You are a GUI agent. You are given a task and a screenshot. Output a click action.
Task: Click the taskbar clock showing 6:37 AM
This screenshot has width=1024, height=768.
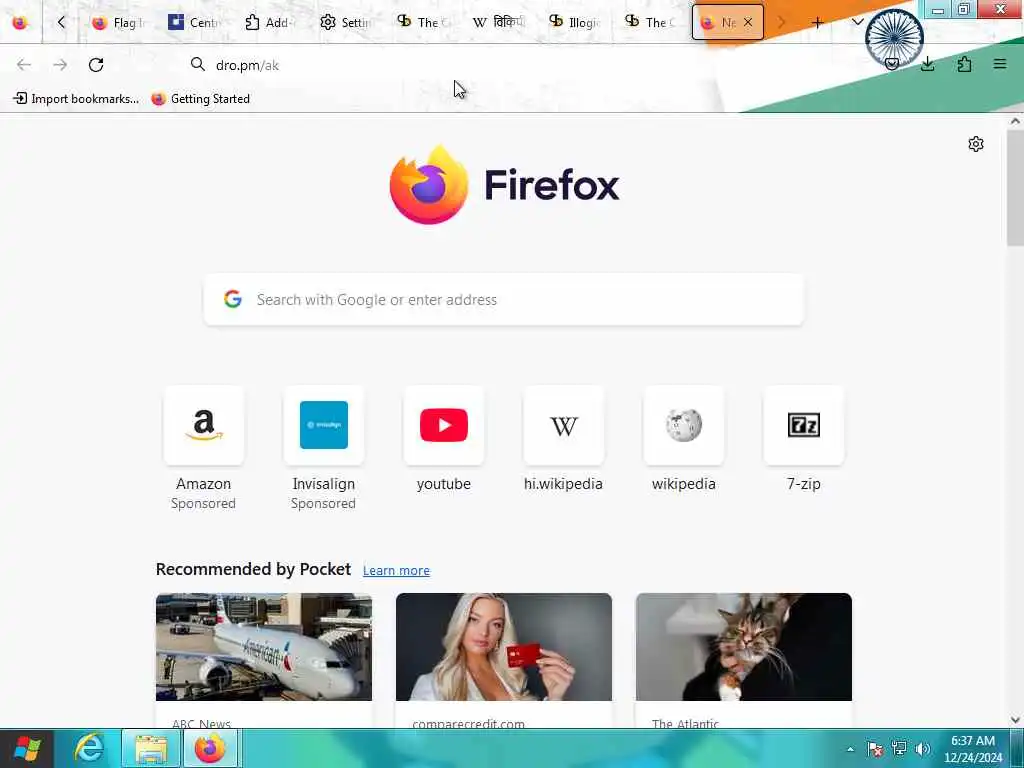(x=973, y=749)
